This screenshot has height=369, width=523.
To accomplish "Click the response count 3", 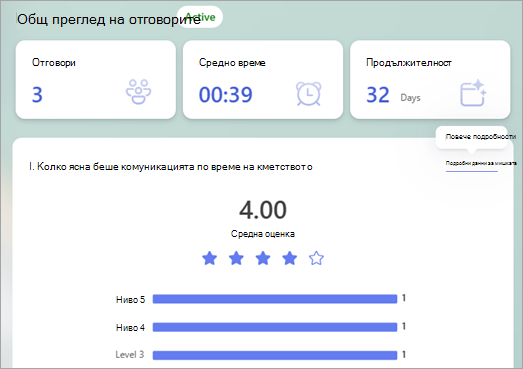I will [37, 94].
